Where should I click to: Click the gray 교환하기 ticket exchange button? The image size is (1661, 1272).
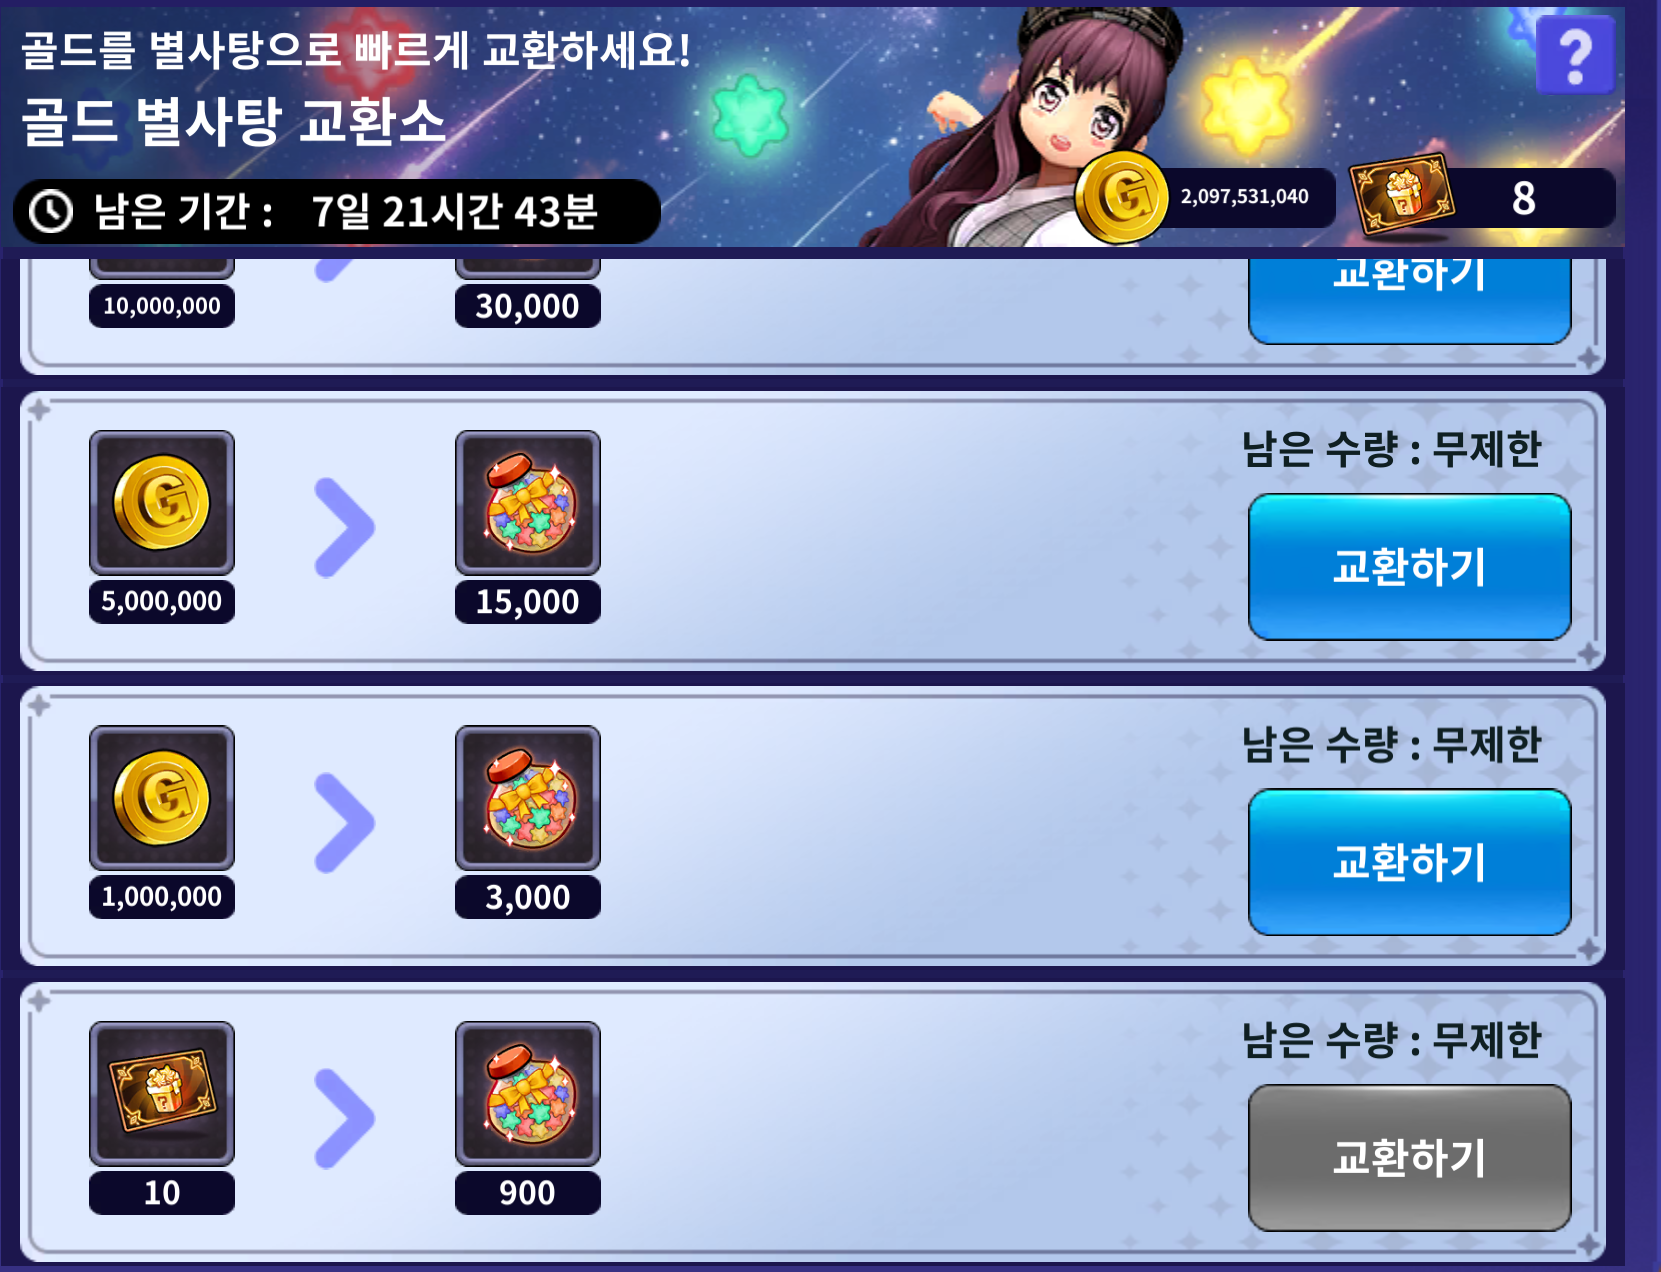click(x=1410, y=1158)
